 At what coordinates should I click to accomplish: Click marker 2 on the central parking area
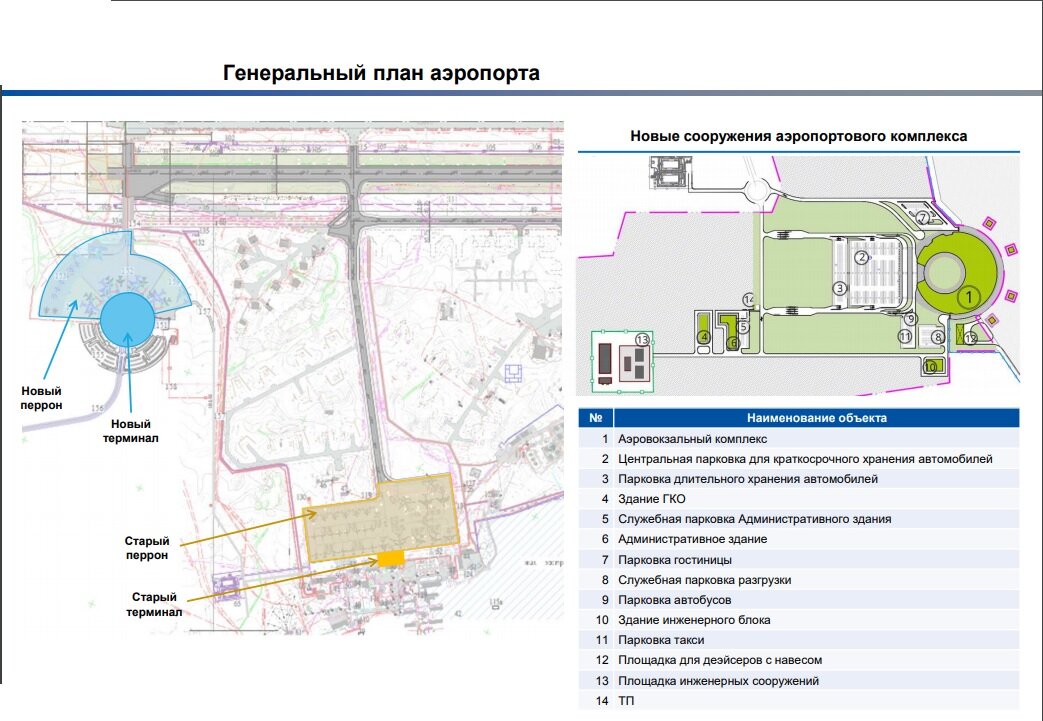point(862,257)
